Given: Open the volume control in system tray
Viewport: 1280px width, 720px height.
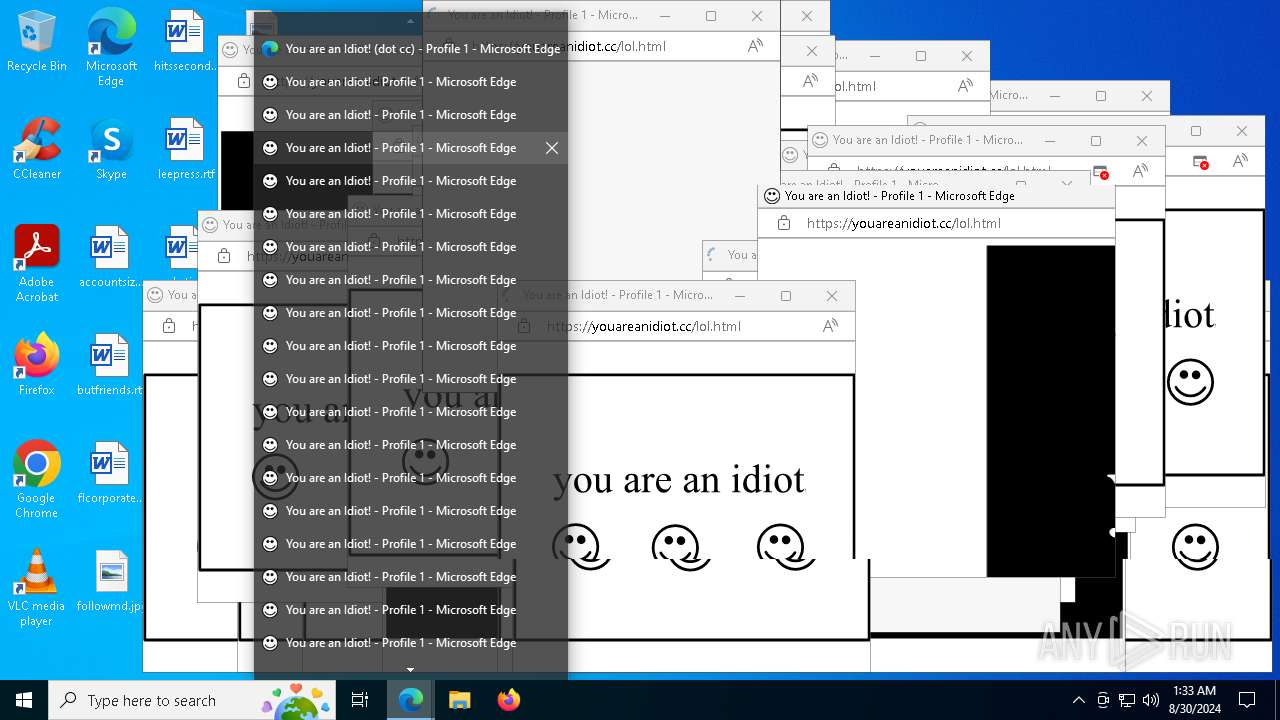Looking at the screenshot, I should (x=1151, y=700).
